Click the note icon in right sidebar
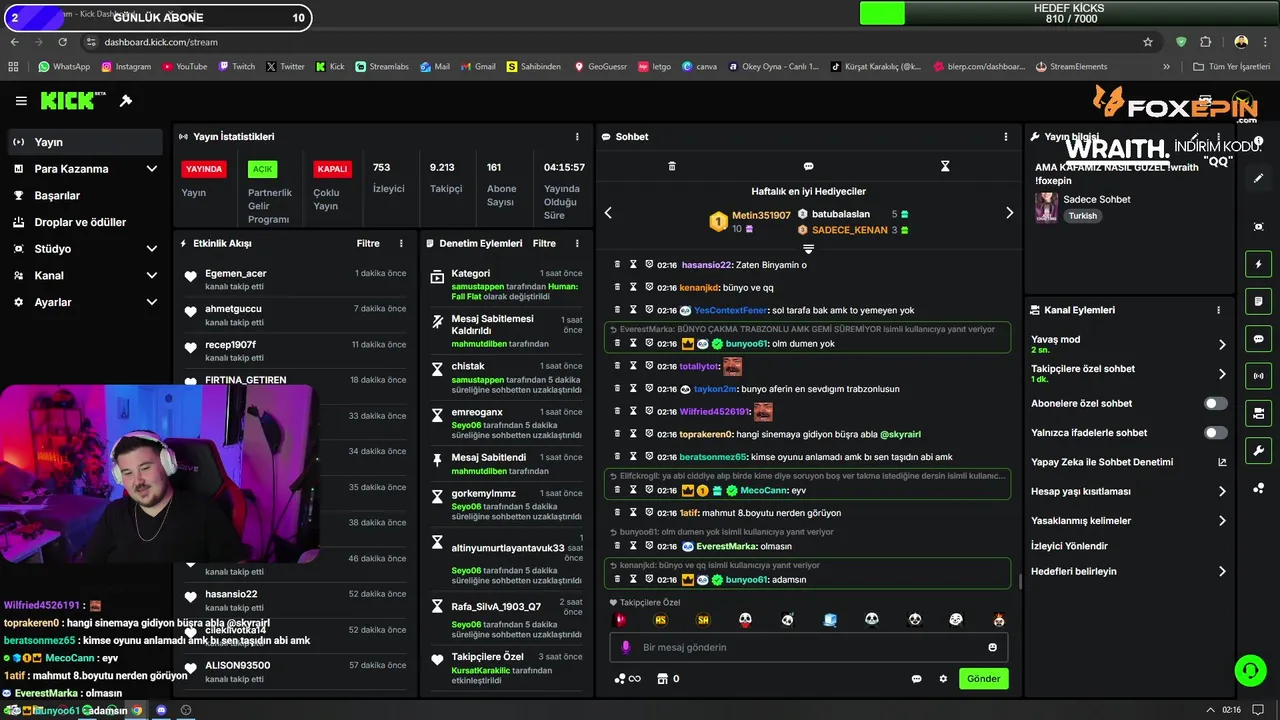The image size is (1280, 720). [1258, 301]
